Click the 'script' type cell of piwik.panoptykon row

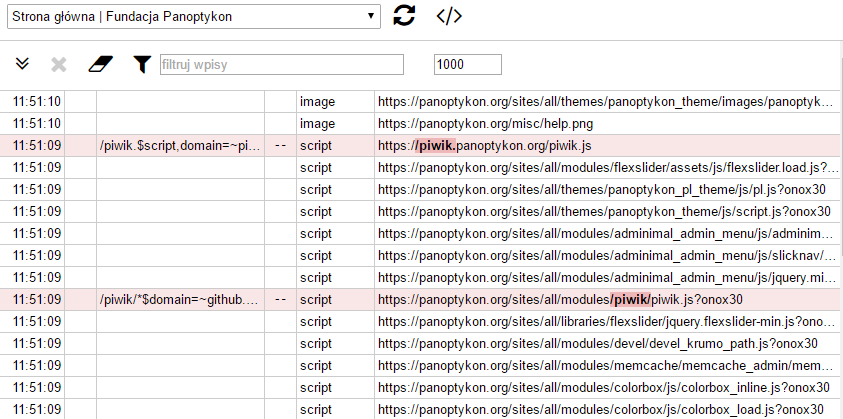pyautogui.click(x=335, y=146)
